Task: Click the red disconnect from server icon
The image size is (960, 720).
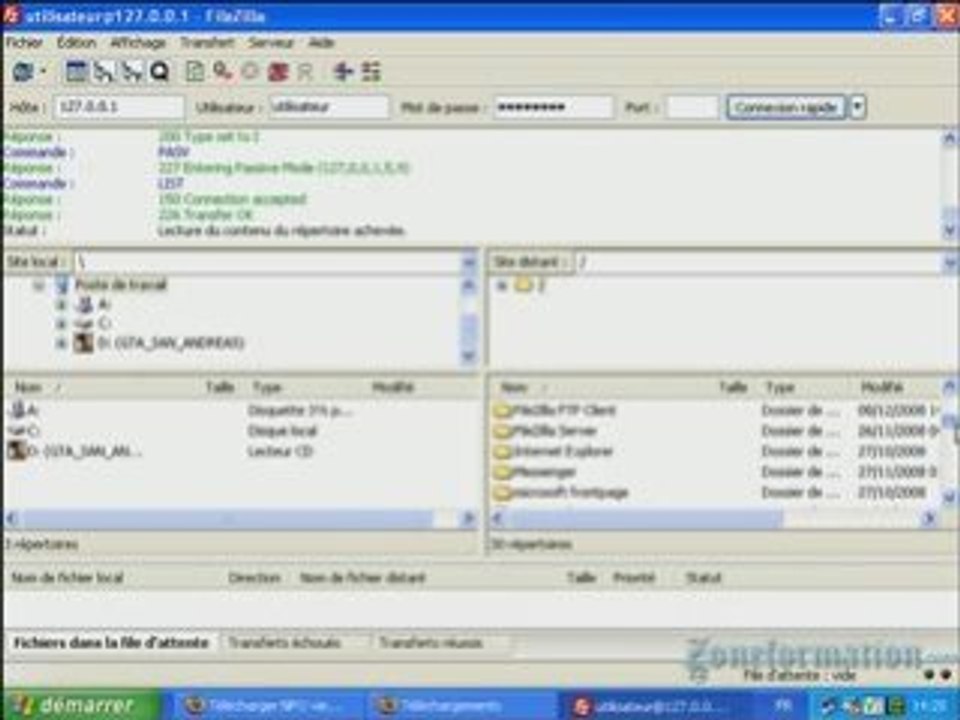Action: coord(278,72)
